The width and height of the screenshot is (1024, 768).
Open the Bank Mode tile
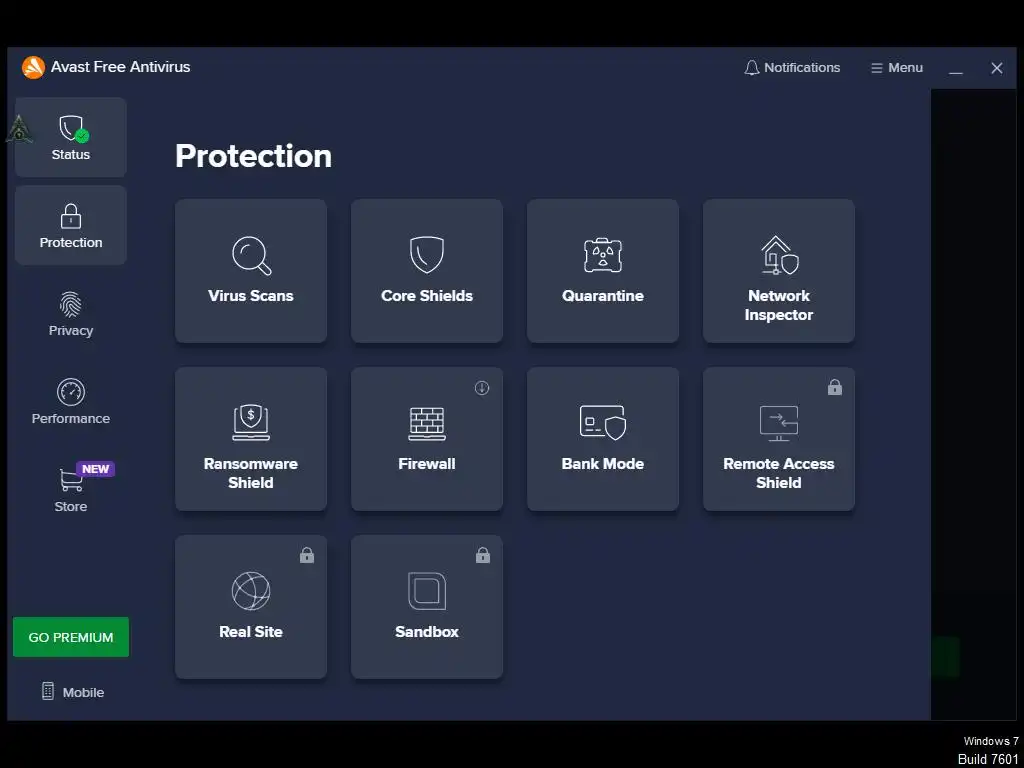(x=603, y=439)
